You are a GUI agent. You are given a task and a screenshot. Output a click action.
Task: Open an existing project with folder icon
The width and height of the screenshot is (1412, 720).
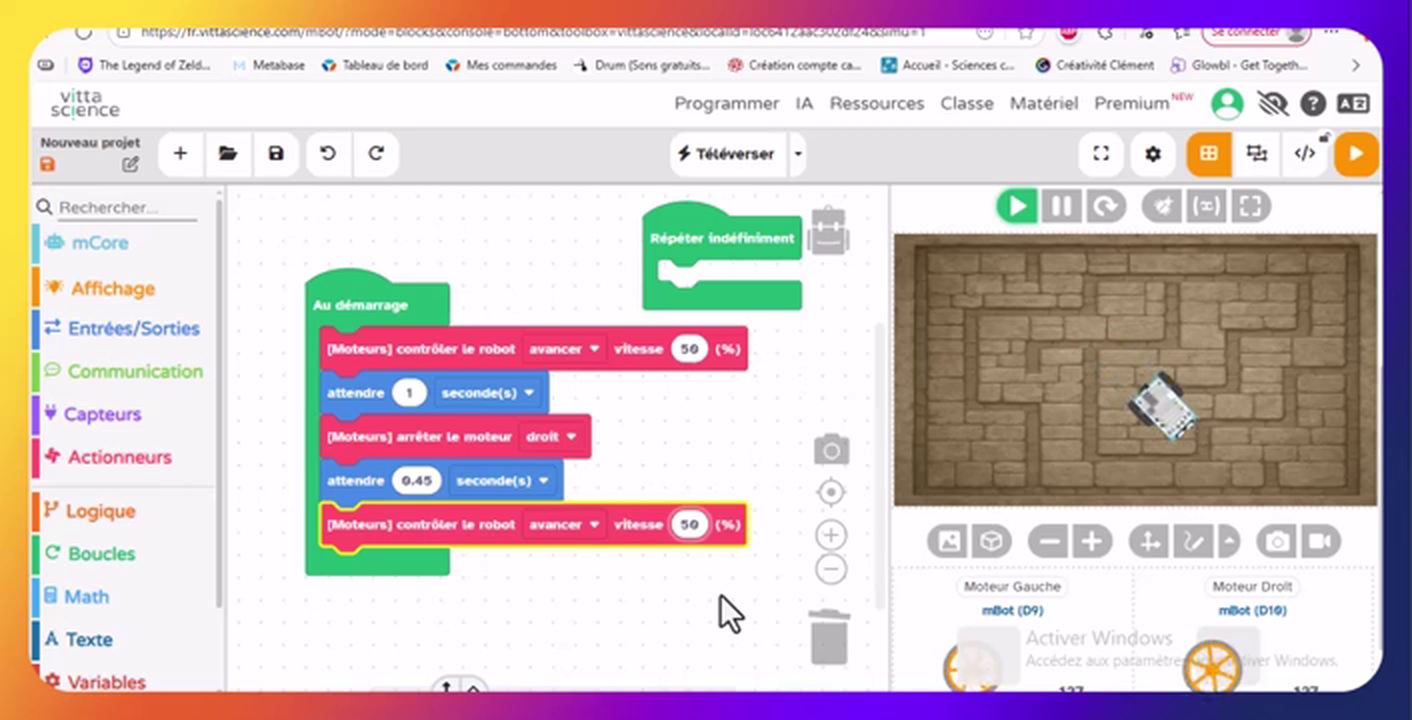coord(228,154)
